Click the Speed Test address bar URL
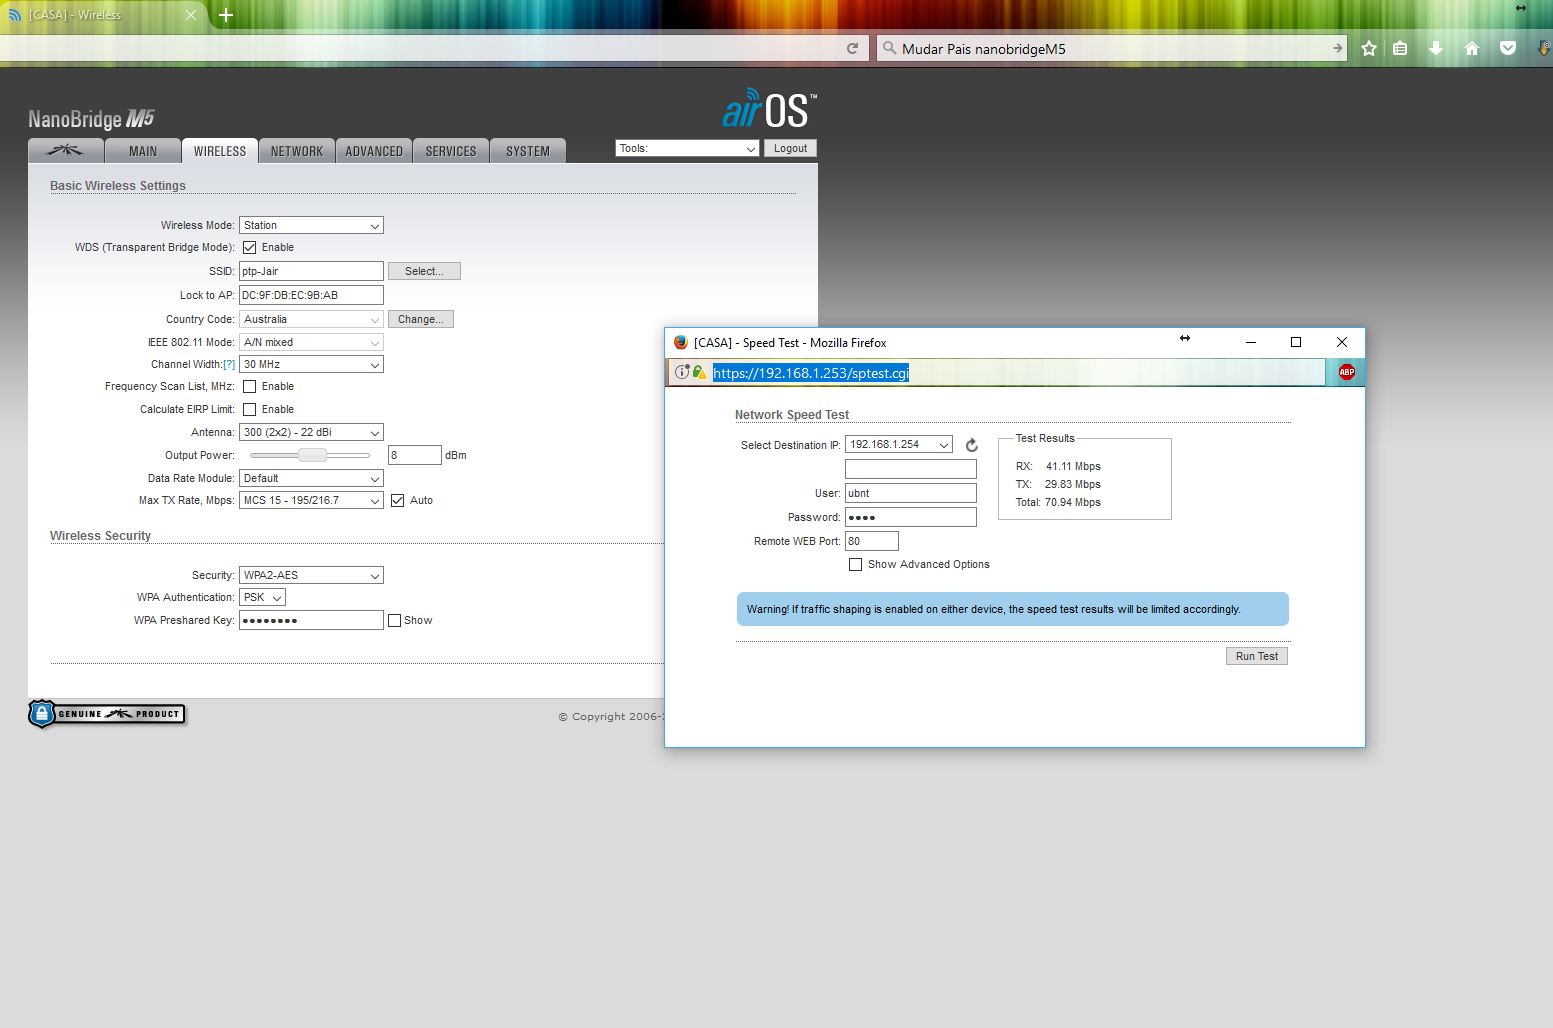 (811, 373)
